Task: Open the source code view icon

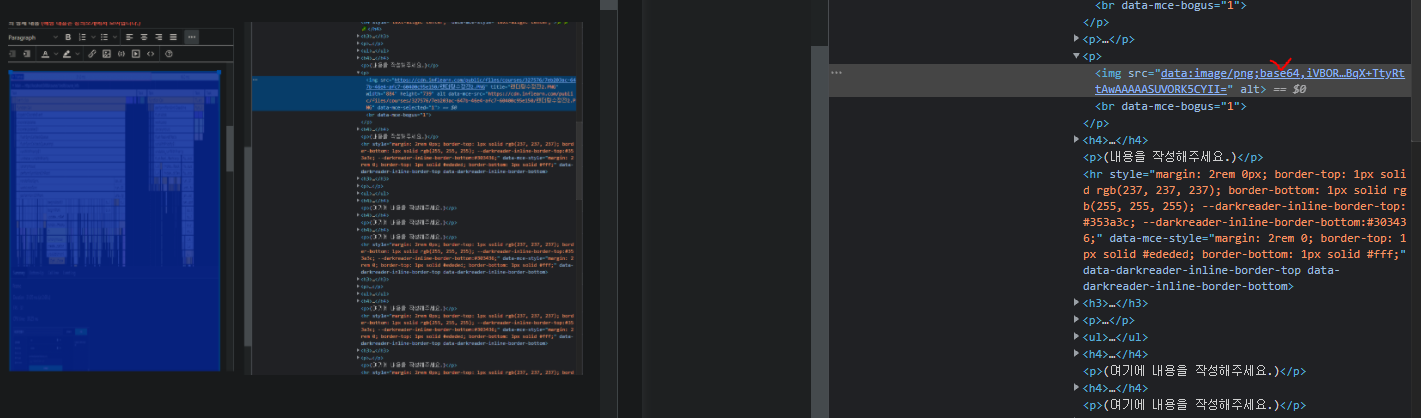Action: coord(150,54)
